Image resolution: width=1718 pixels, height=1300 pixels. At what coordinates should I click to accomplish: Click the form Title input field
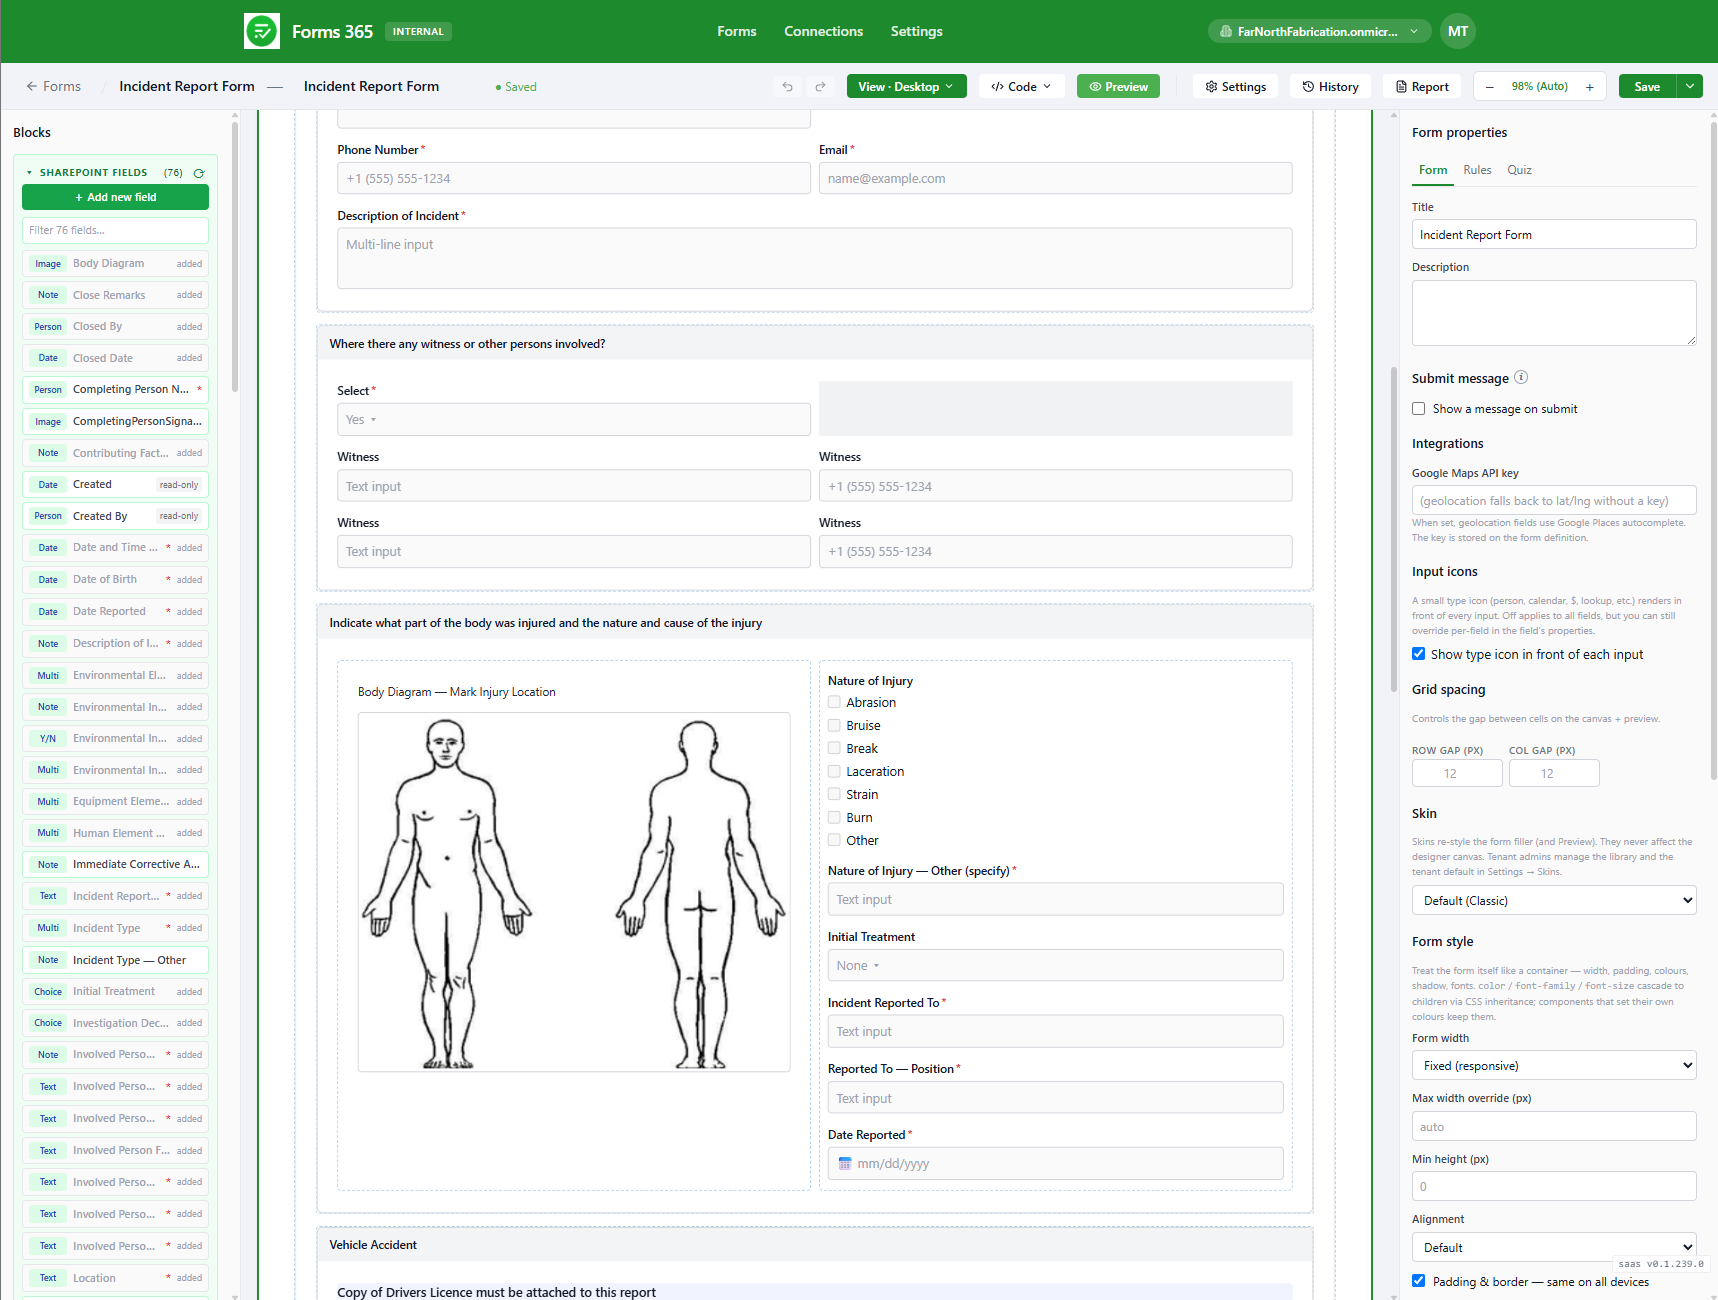tap(1554, 234)
